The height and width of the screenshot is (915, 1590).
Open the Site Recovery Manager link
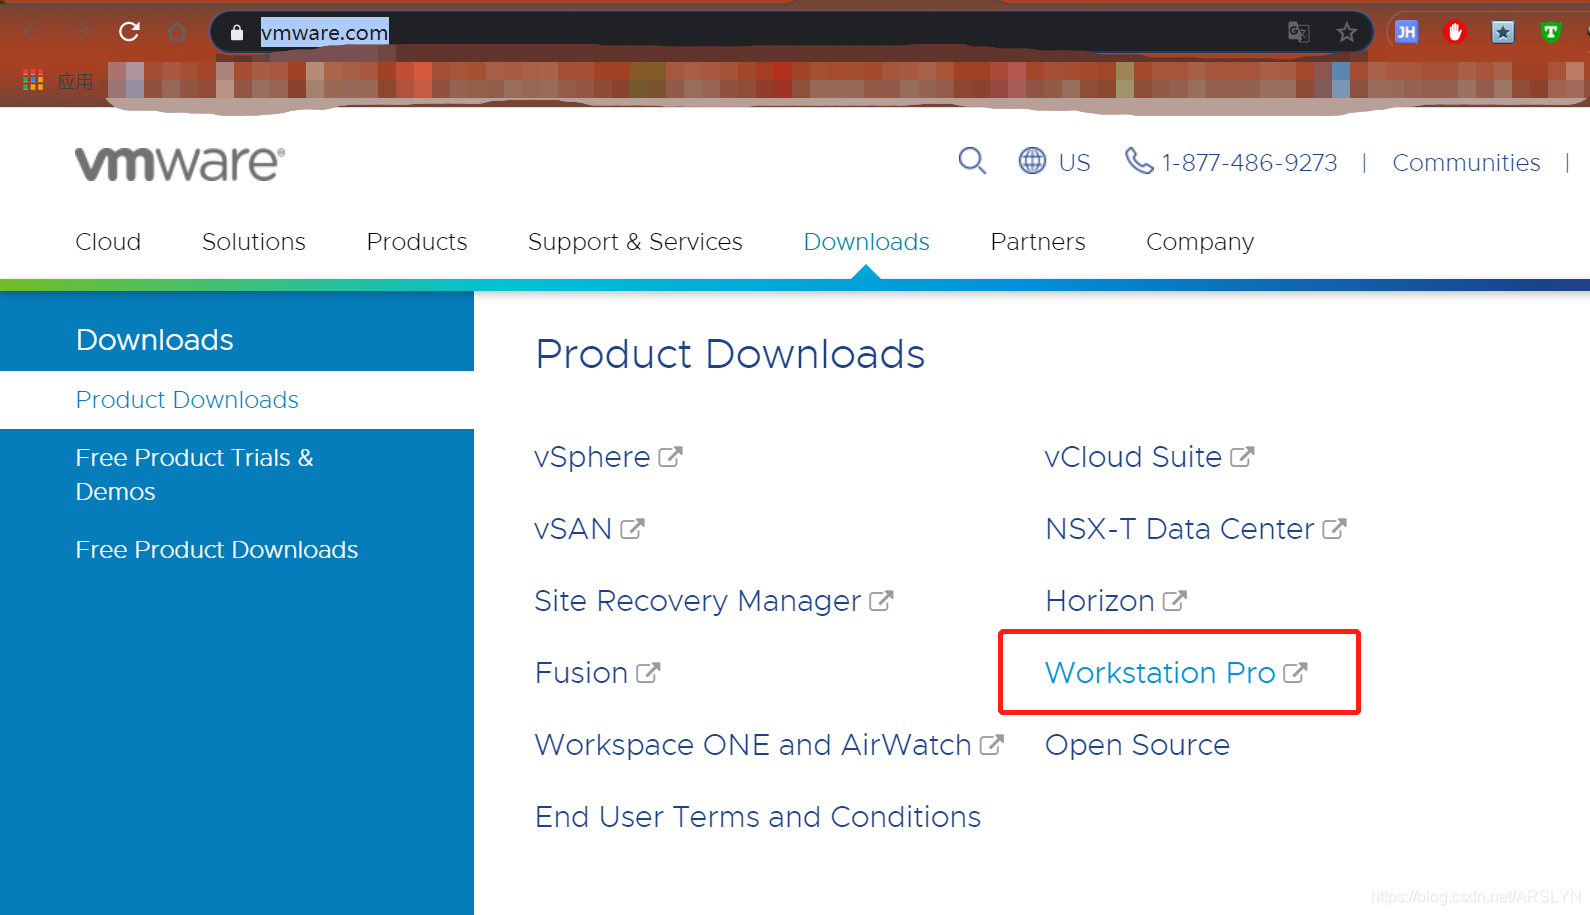[x=698, y=601]
